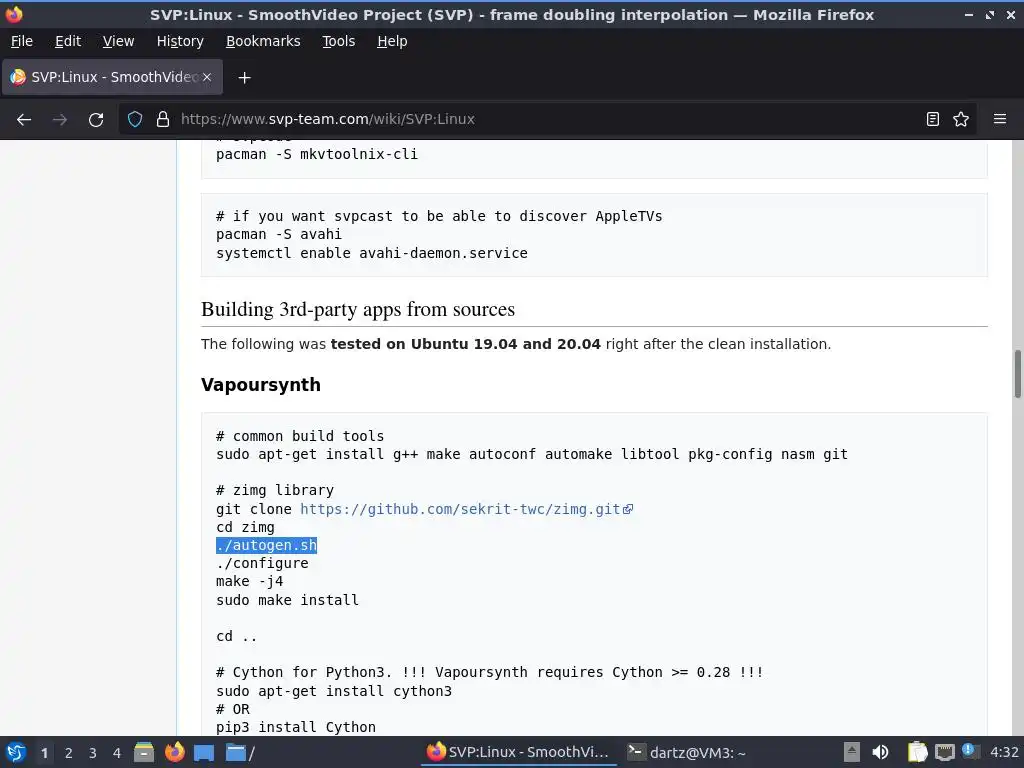Open the zimg.git GitHub link
The image size is (1024, 768).
point(466,509)
